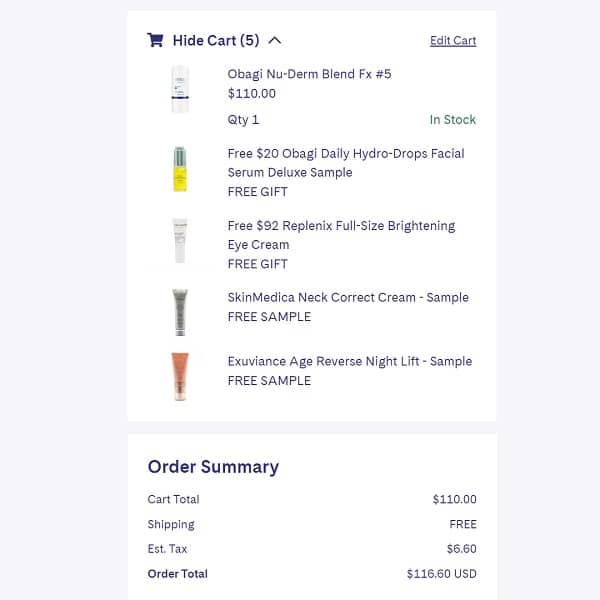Image resolution: width=600 pixels, height=600 pixels.
Task: Click the Est. Tax amount $6.60
Action: (x=461, y=549)
